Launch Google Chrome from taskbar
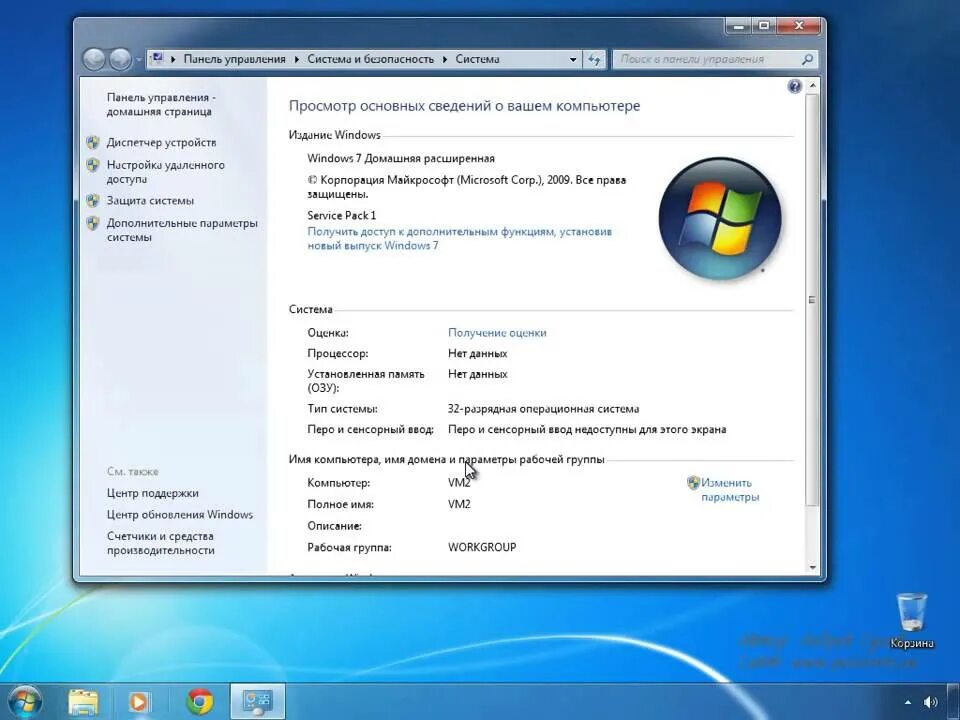960x720 pixels. pos(200,702)
